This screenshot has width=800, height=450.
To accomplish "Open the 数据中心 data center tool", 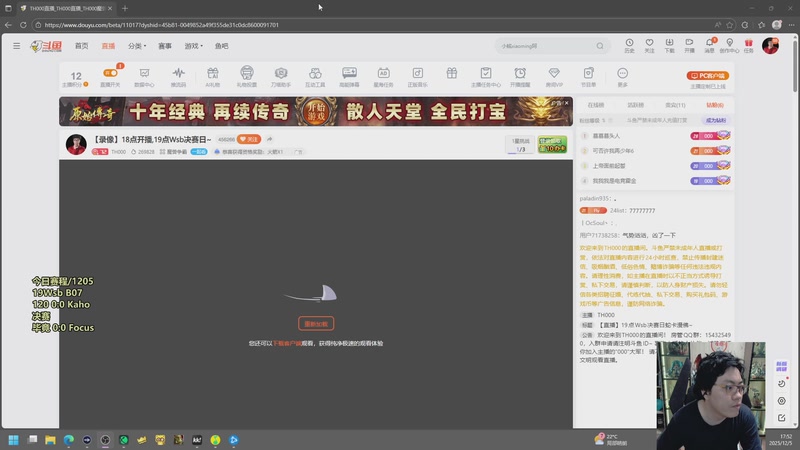I will pyautogui.click(x=144, y=78).
